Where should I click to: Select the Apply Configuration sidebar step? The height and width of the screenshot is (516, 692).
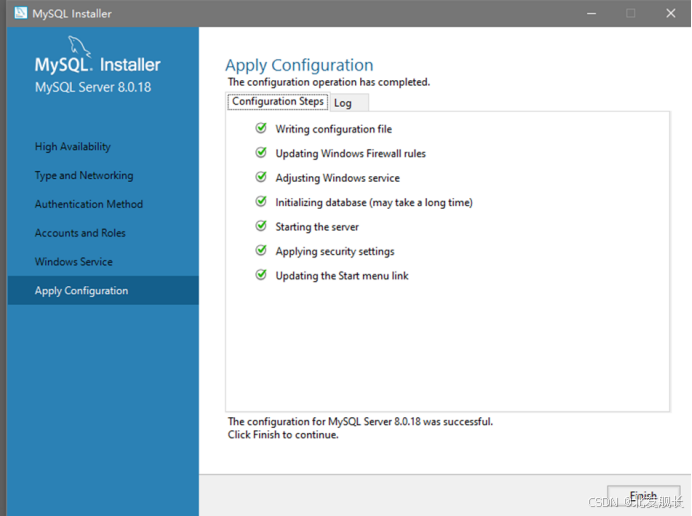pos(103,290)
